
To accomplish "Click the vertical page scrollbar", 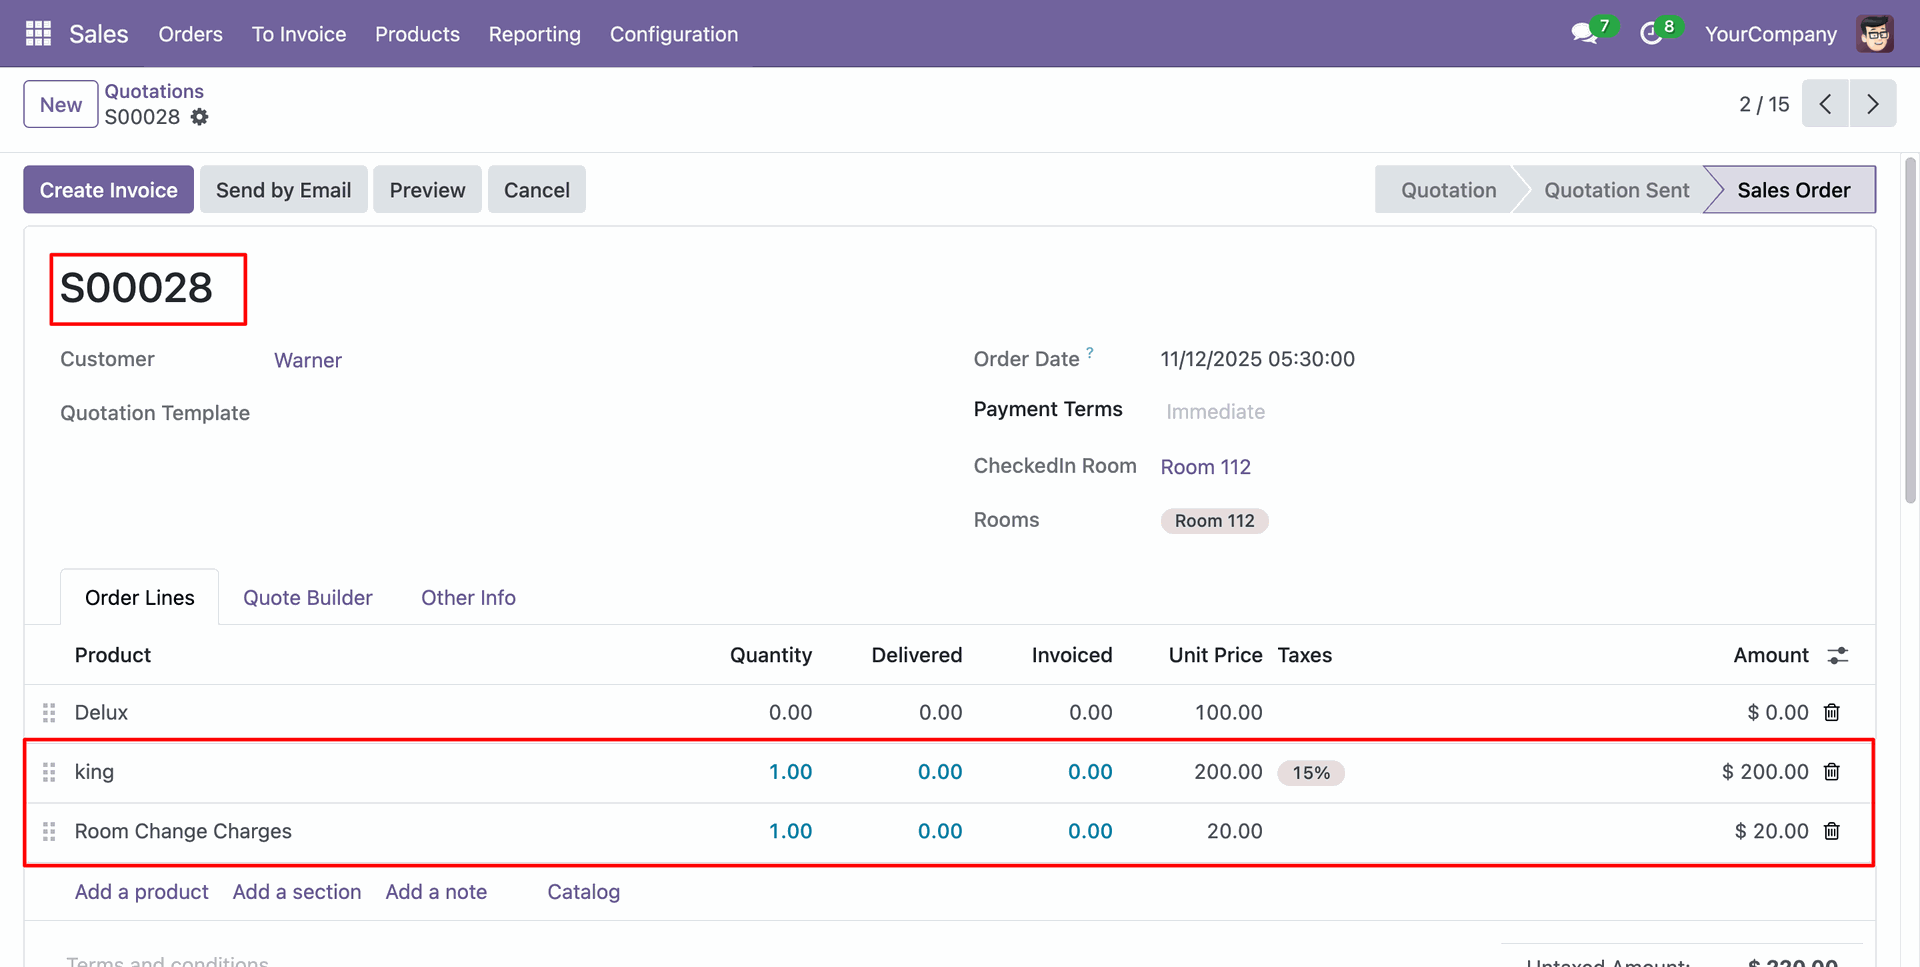I will 1910,330.
